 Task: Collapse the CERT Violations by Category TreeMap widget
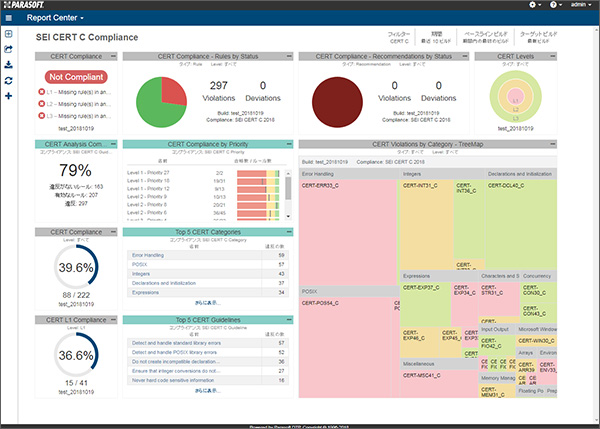point(553,144)
